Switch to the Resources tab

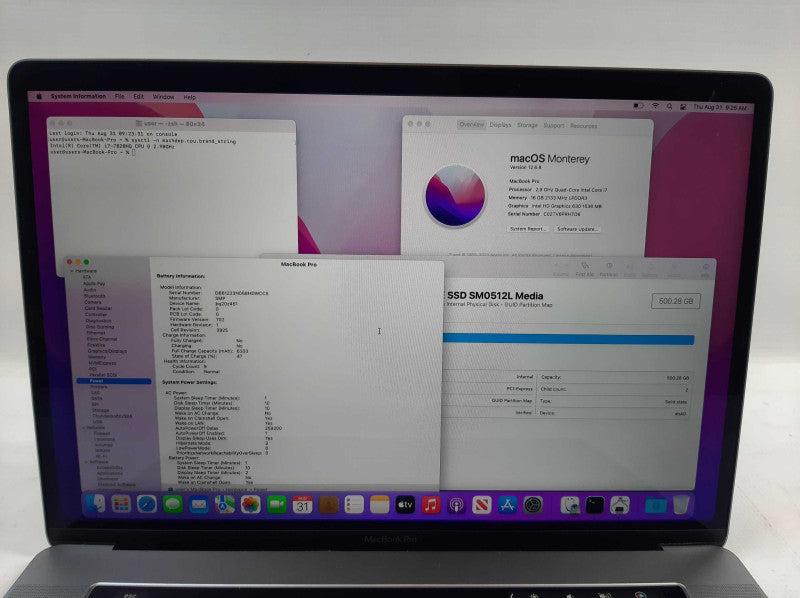click(x=584, y=126)
